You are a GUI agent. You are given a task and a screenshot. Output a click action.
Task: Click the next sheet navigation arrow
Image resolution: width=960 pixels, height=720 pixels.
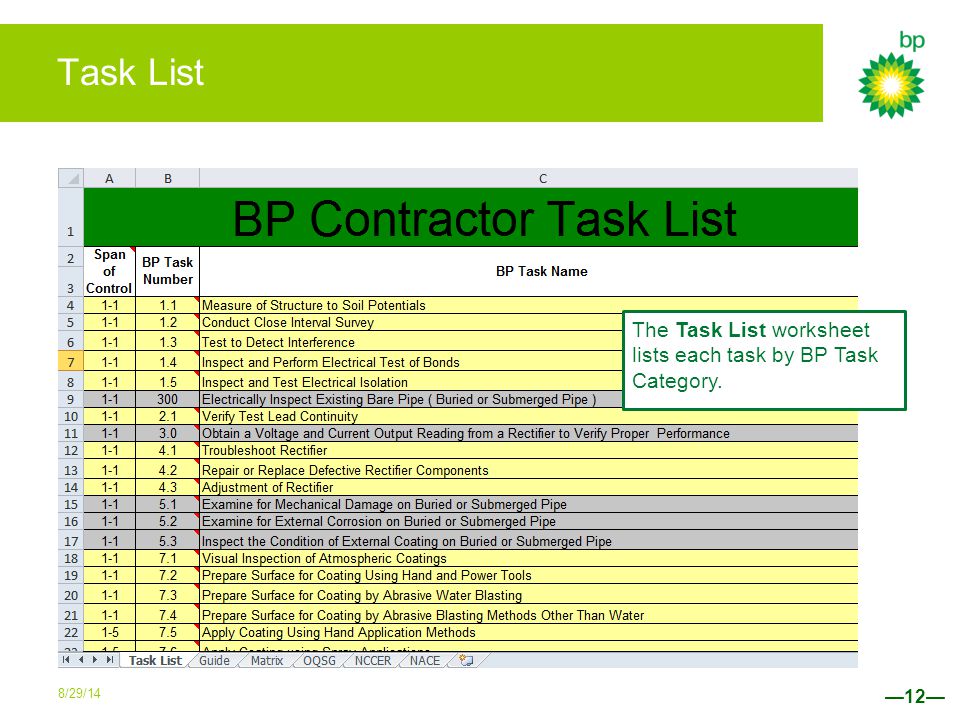coord(95,659)
